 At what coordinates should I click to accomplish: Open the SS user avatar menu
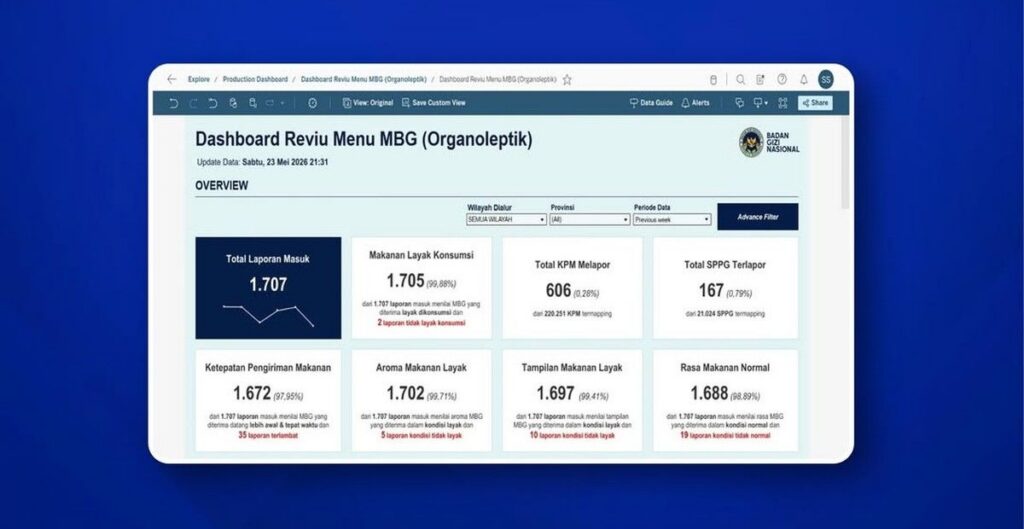826,79
